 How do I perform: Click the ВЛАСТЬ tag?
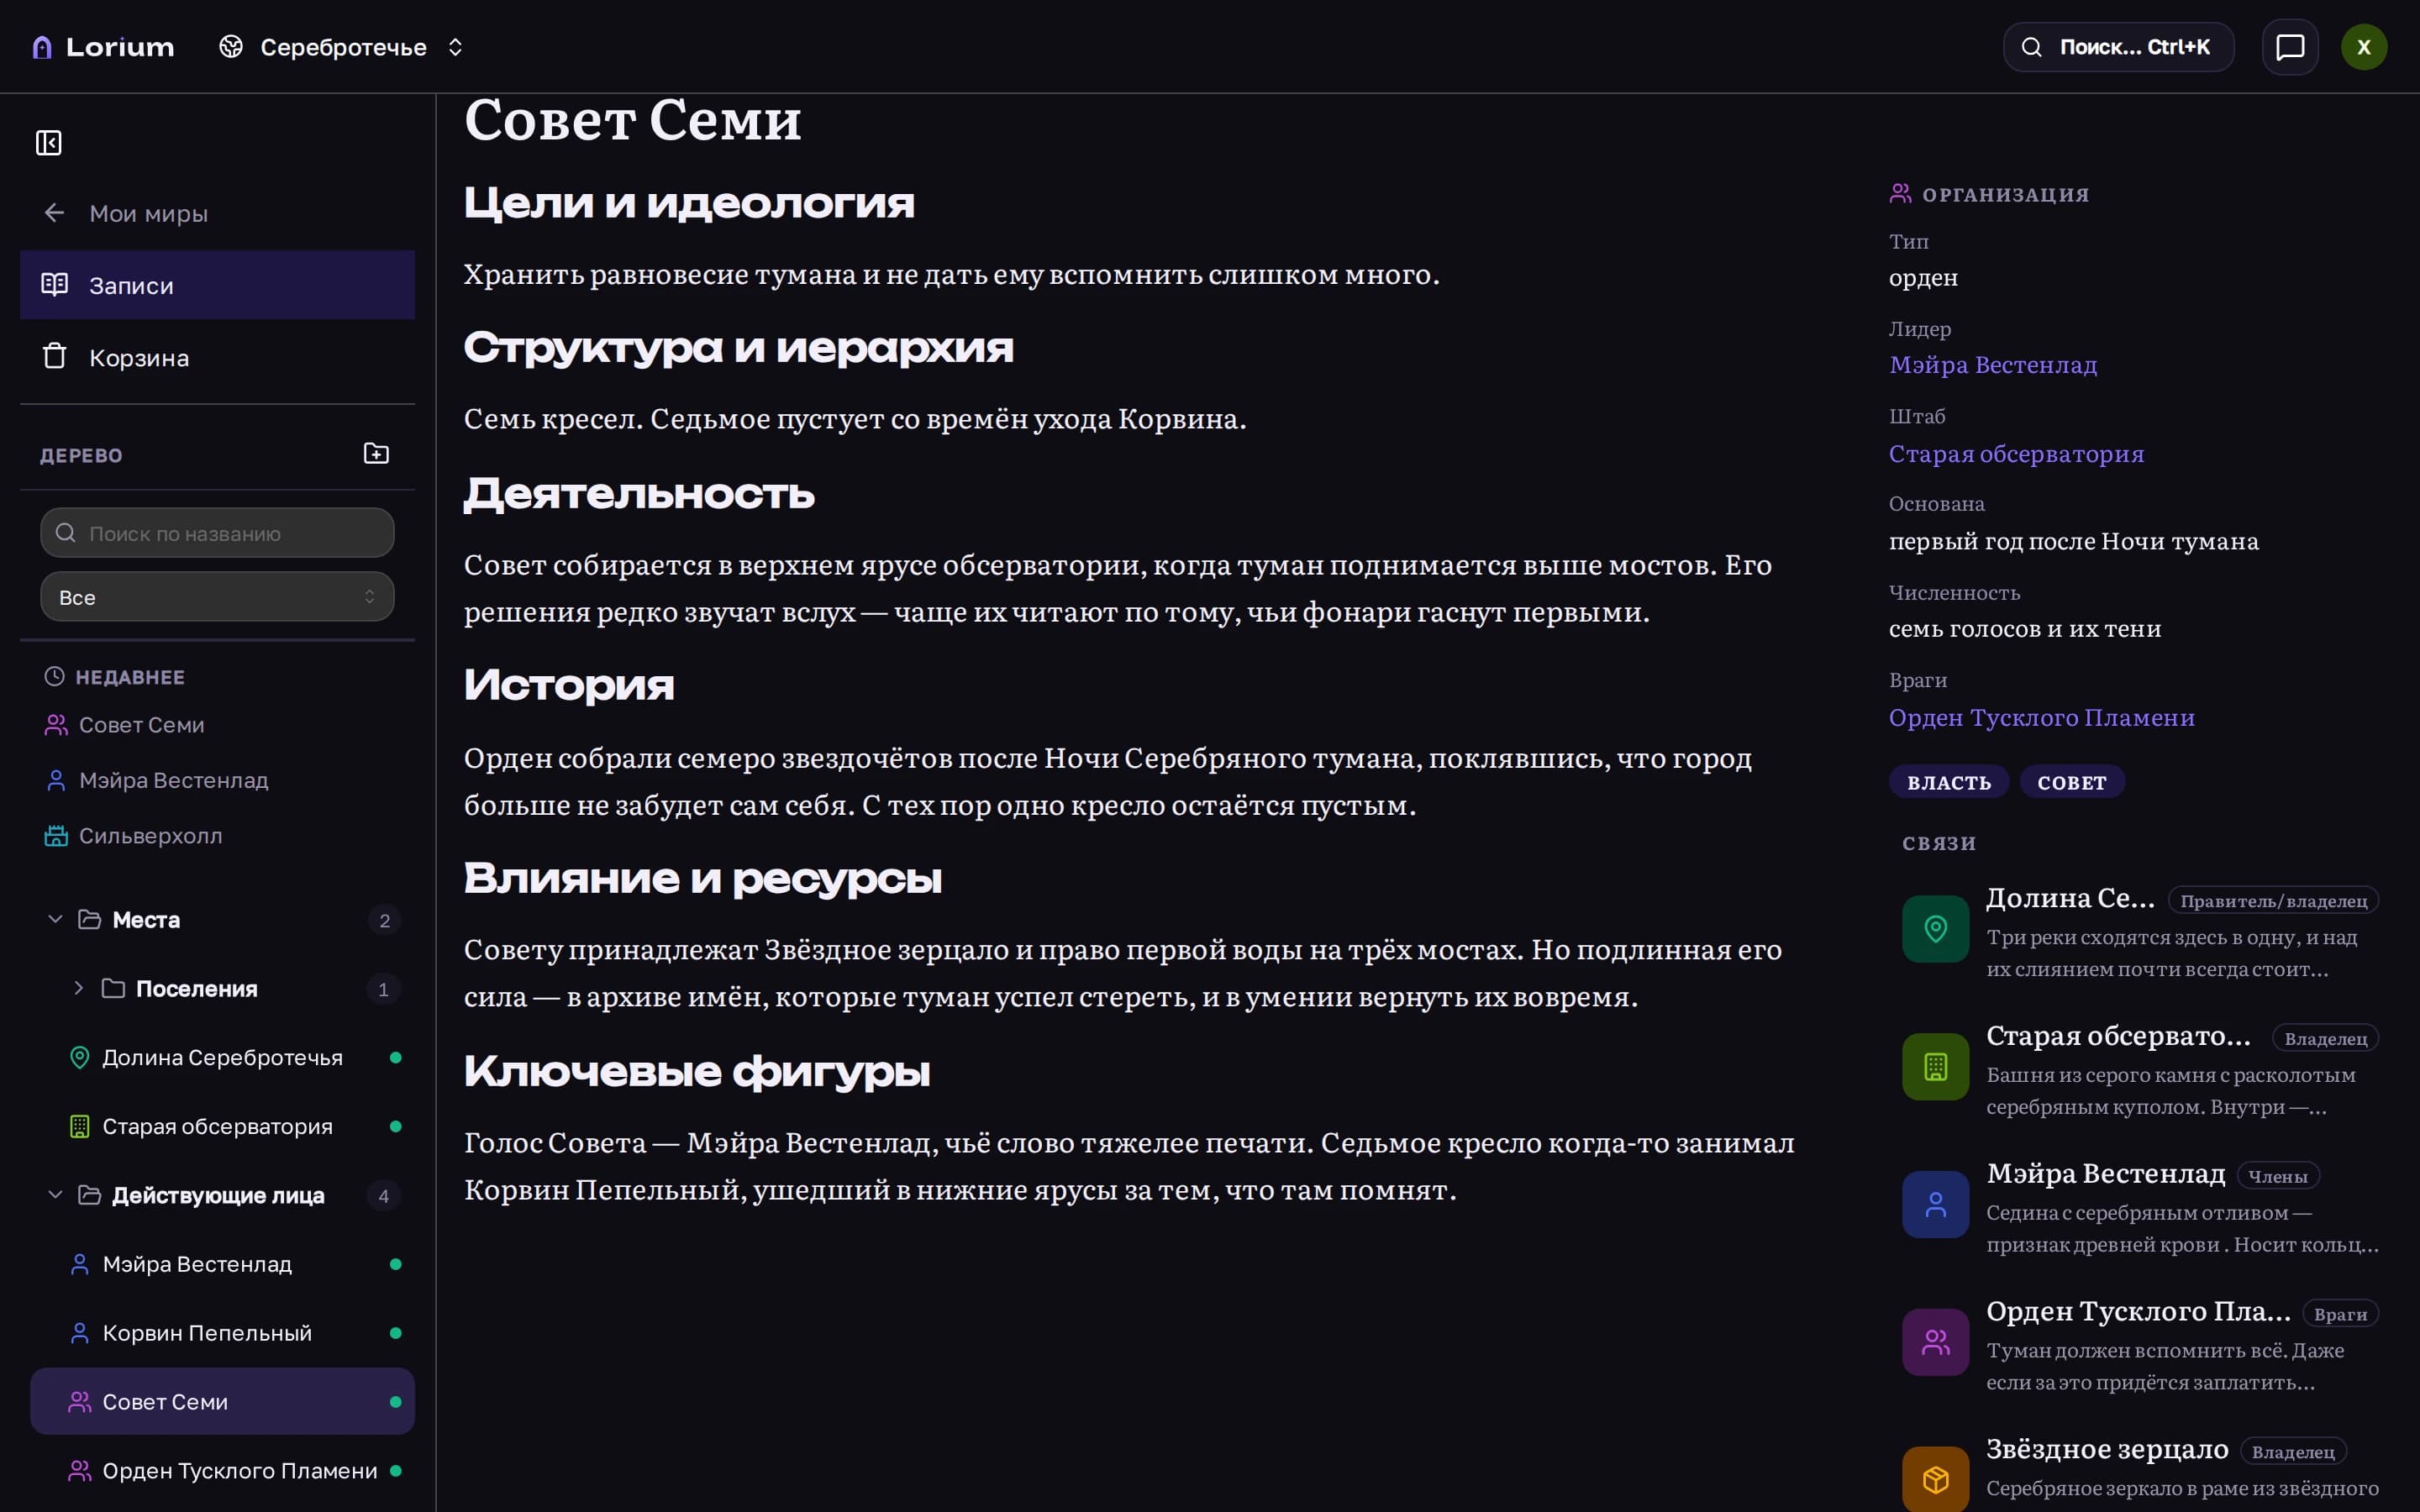click(x=1949, y=783)
